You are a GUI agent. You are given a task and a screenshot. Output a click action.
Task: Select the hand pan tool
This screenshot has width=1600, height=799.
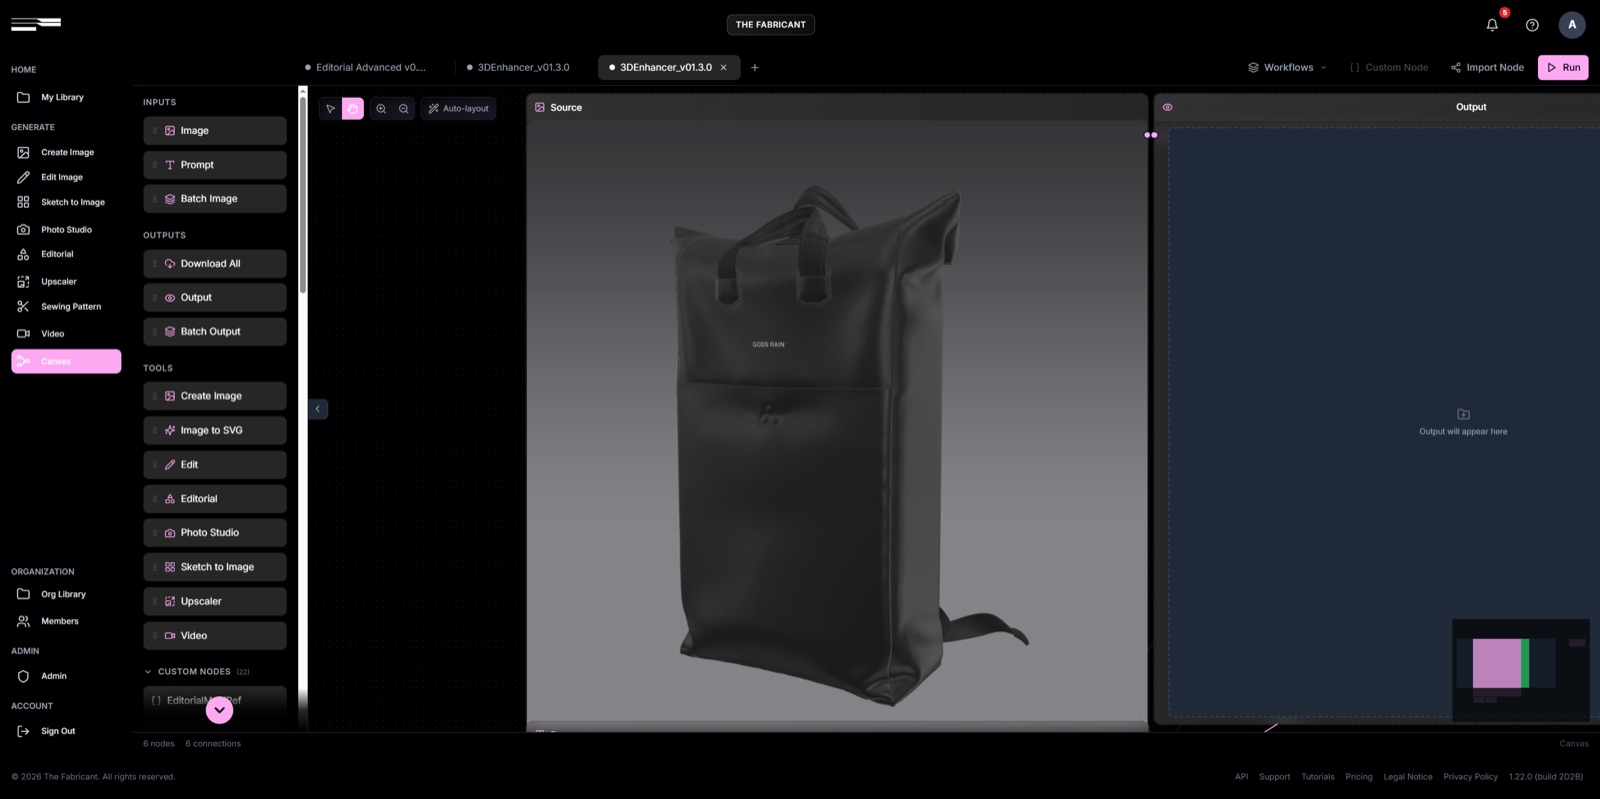click(353, 108)
